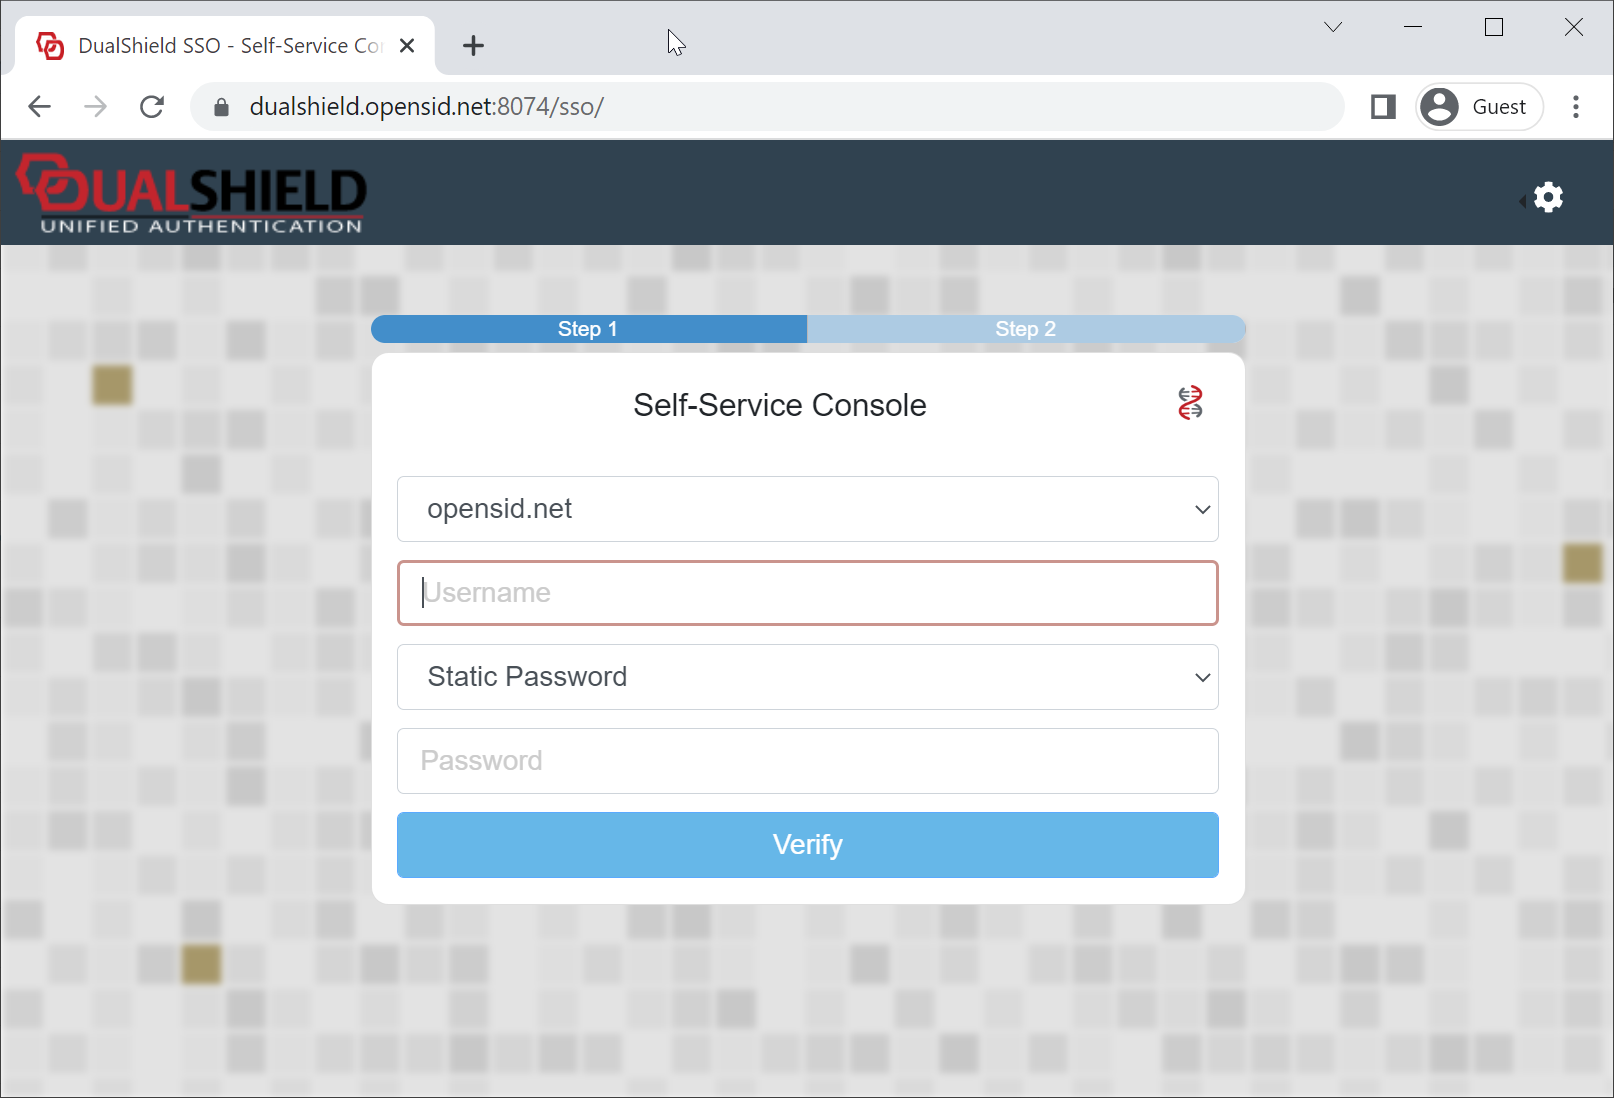Select the Step 1 progress tab

[x=588, y=329]
